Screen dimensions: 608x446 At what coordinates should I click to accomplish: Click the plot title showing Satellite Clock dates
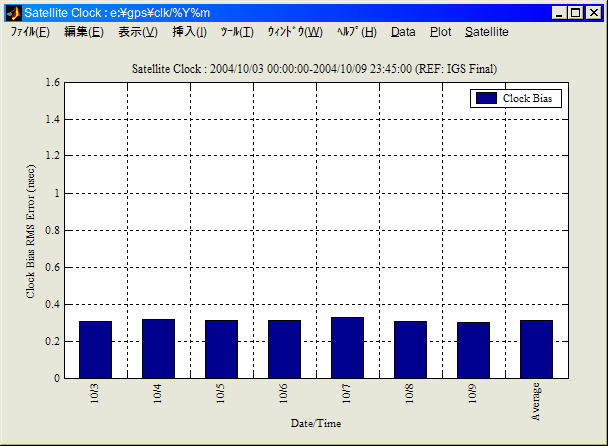tap(315, 69)
